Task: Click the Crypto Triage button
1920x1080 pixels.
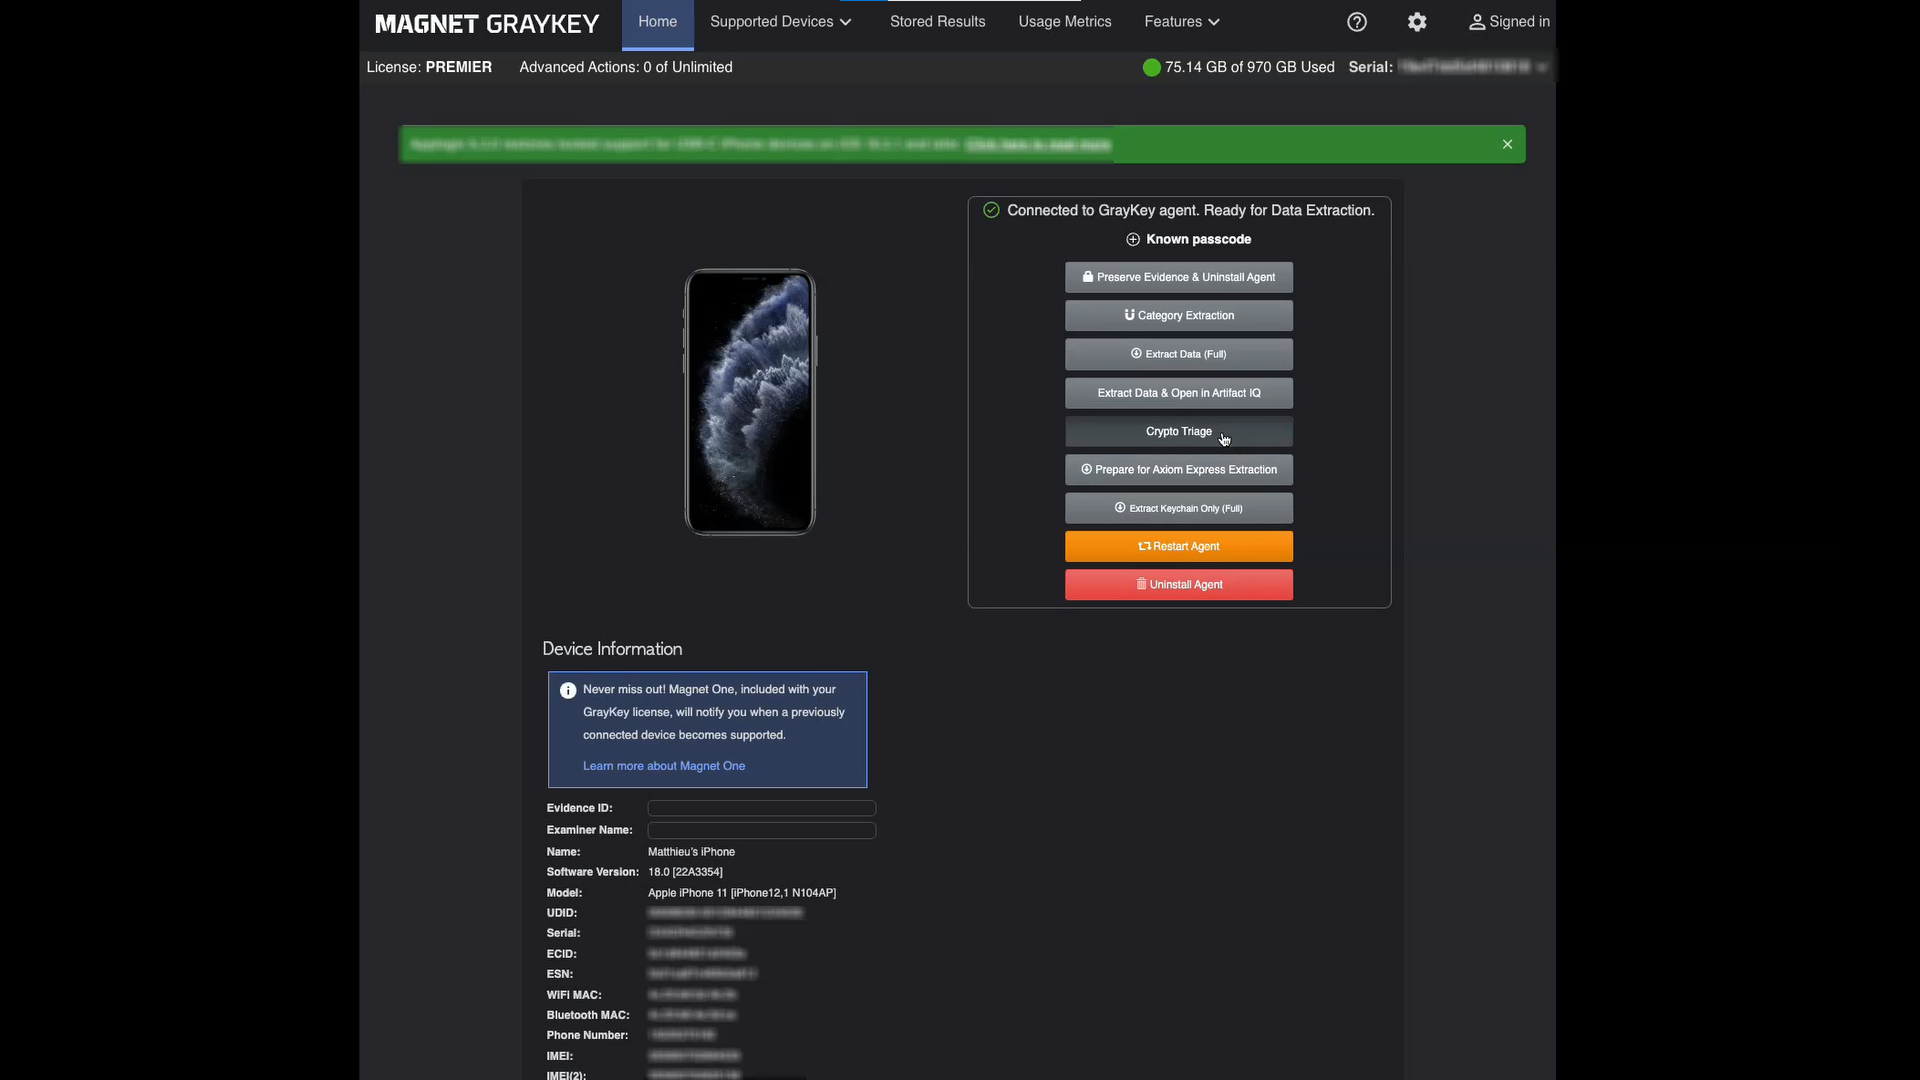Action: 1178,431
